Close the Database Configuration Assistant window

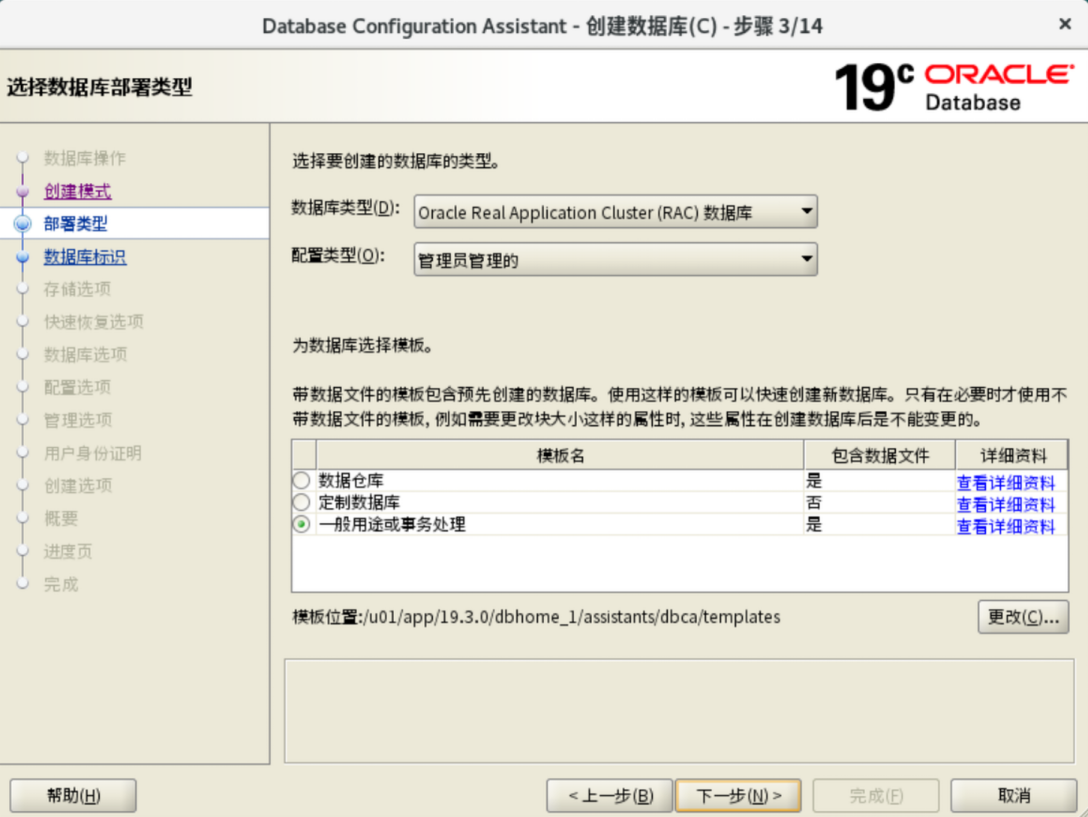coord(1064,24)
